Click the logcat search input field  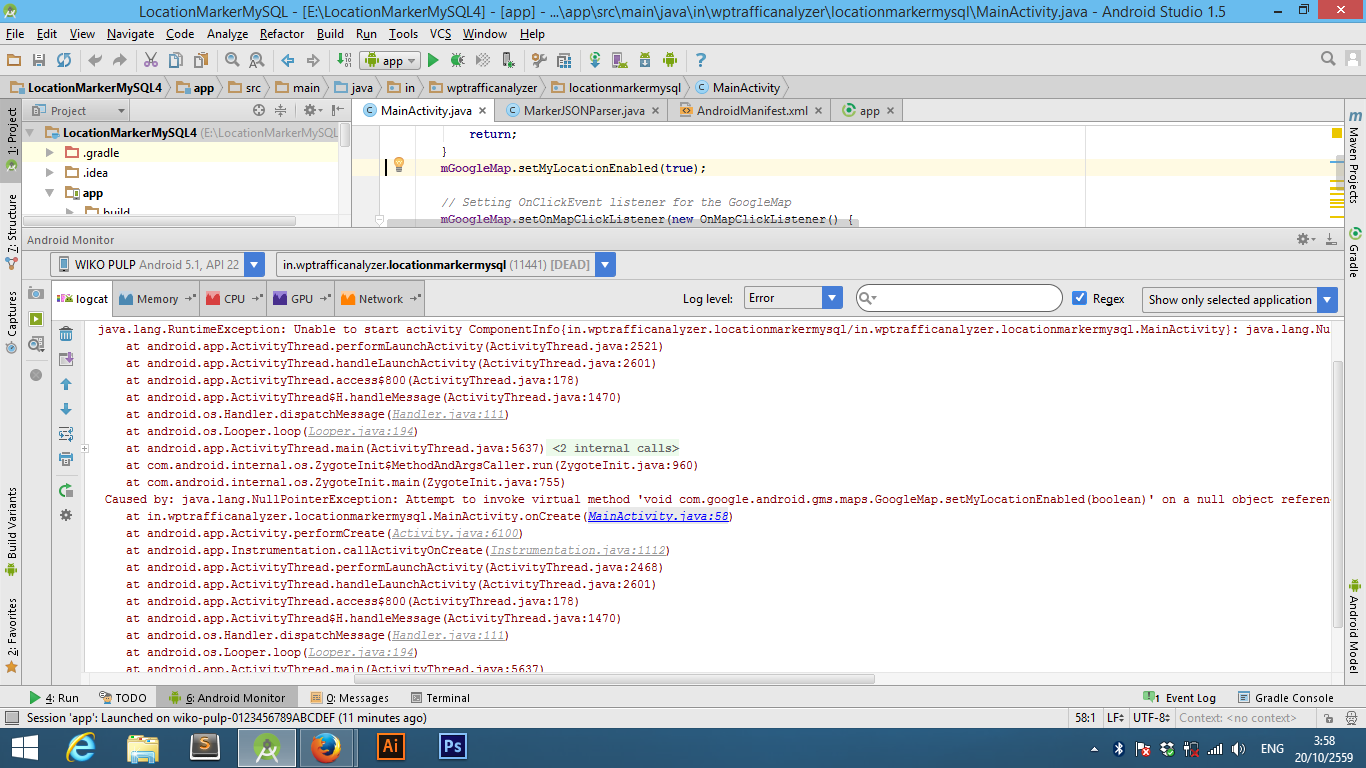coord(959,298)
